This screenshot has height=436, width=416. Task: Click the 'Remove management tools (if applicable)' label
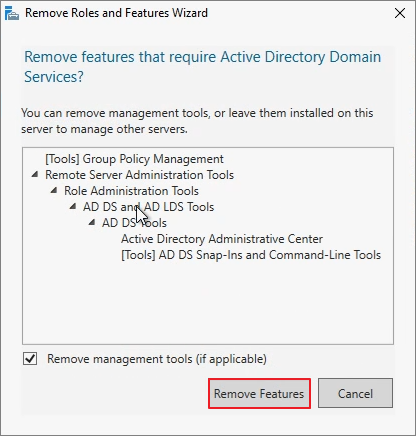157,359
